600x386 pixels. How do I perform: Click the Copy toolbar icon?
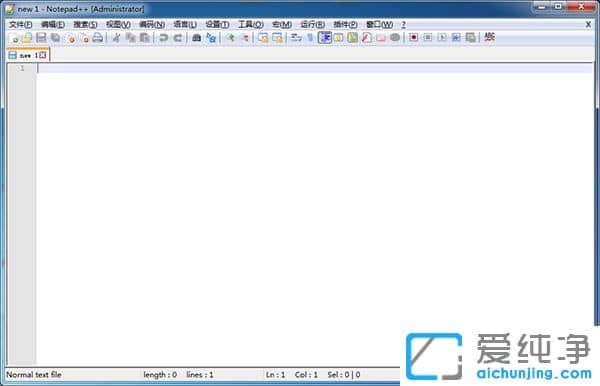pyautogui.click(x=131, y=37)
